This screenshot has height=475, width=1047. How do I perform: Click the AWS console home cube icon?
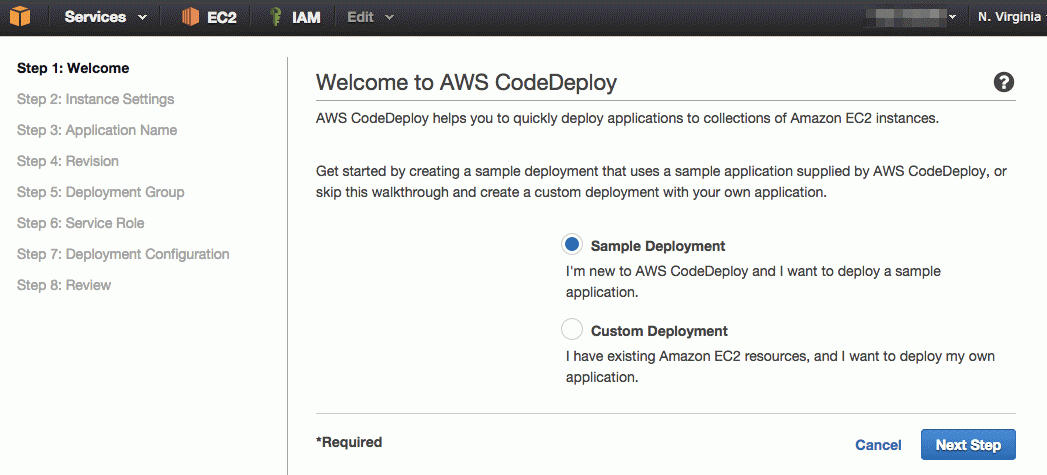coord(19,17)
